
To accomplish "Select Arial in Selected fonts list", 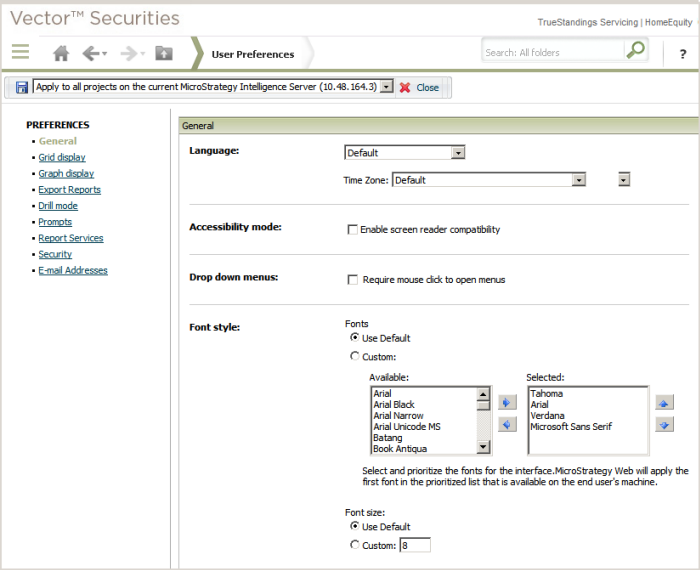I will pyautogui.click(x=539, y=404).
